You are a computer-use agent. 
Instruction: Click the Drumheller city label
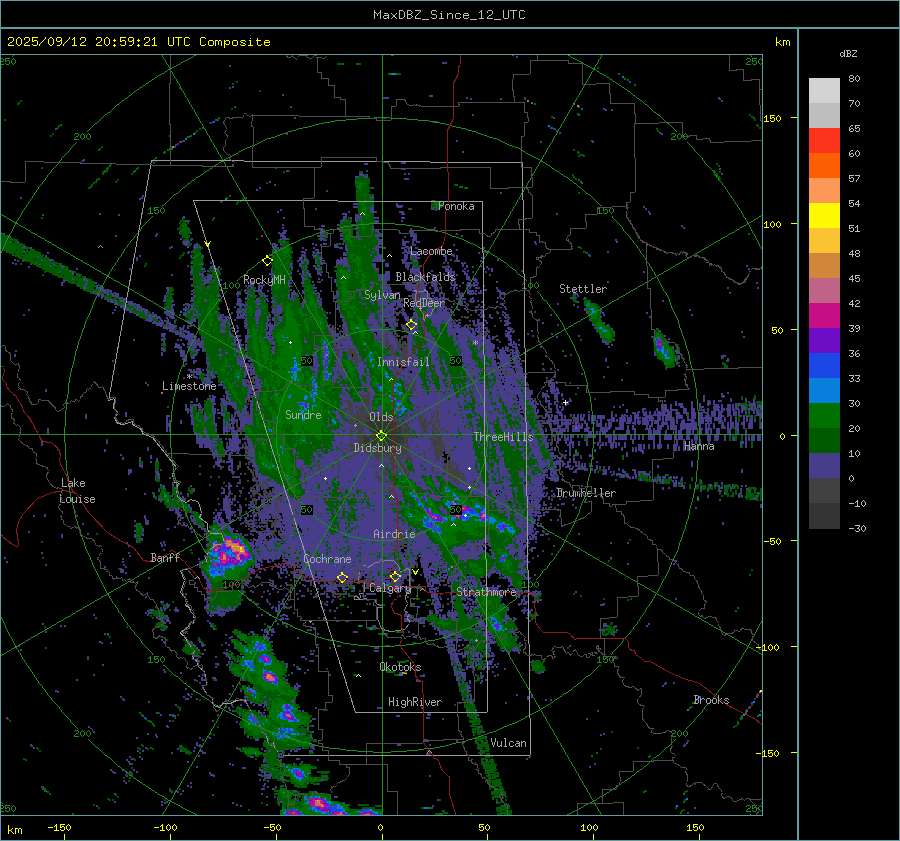point(586,493)
